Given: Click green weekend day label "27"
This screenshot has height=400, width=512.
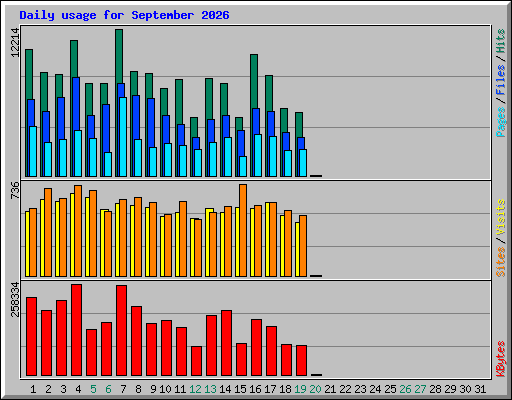Looking at the screenshot, I should tap(420, 389).
